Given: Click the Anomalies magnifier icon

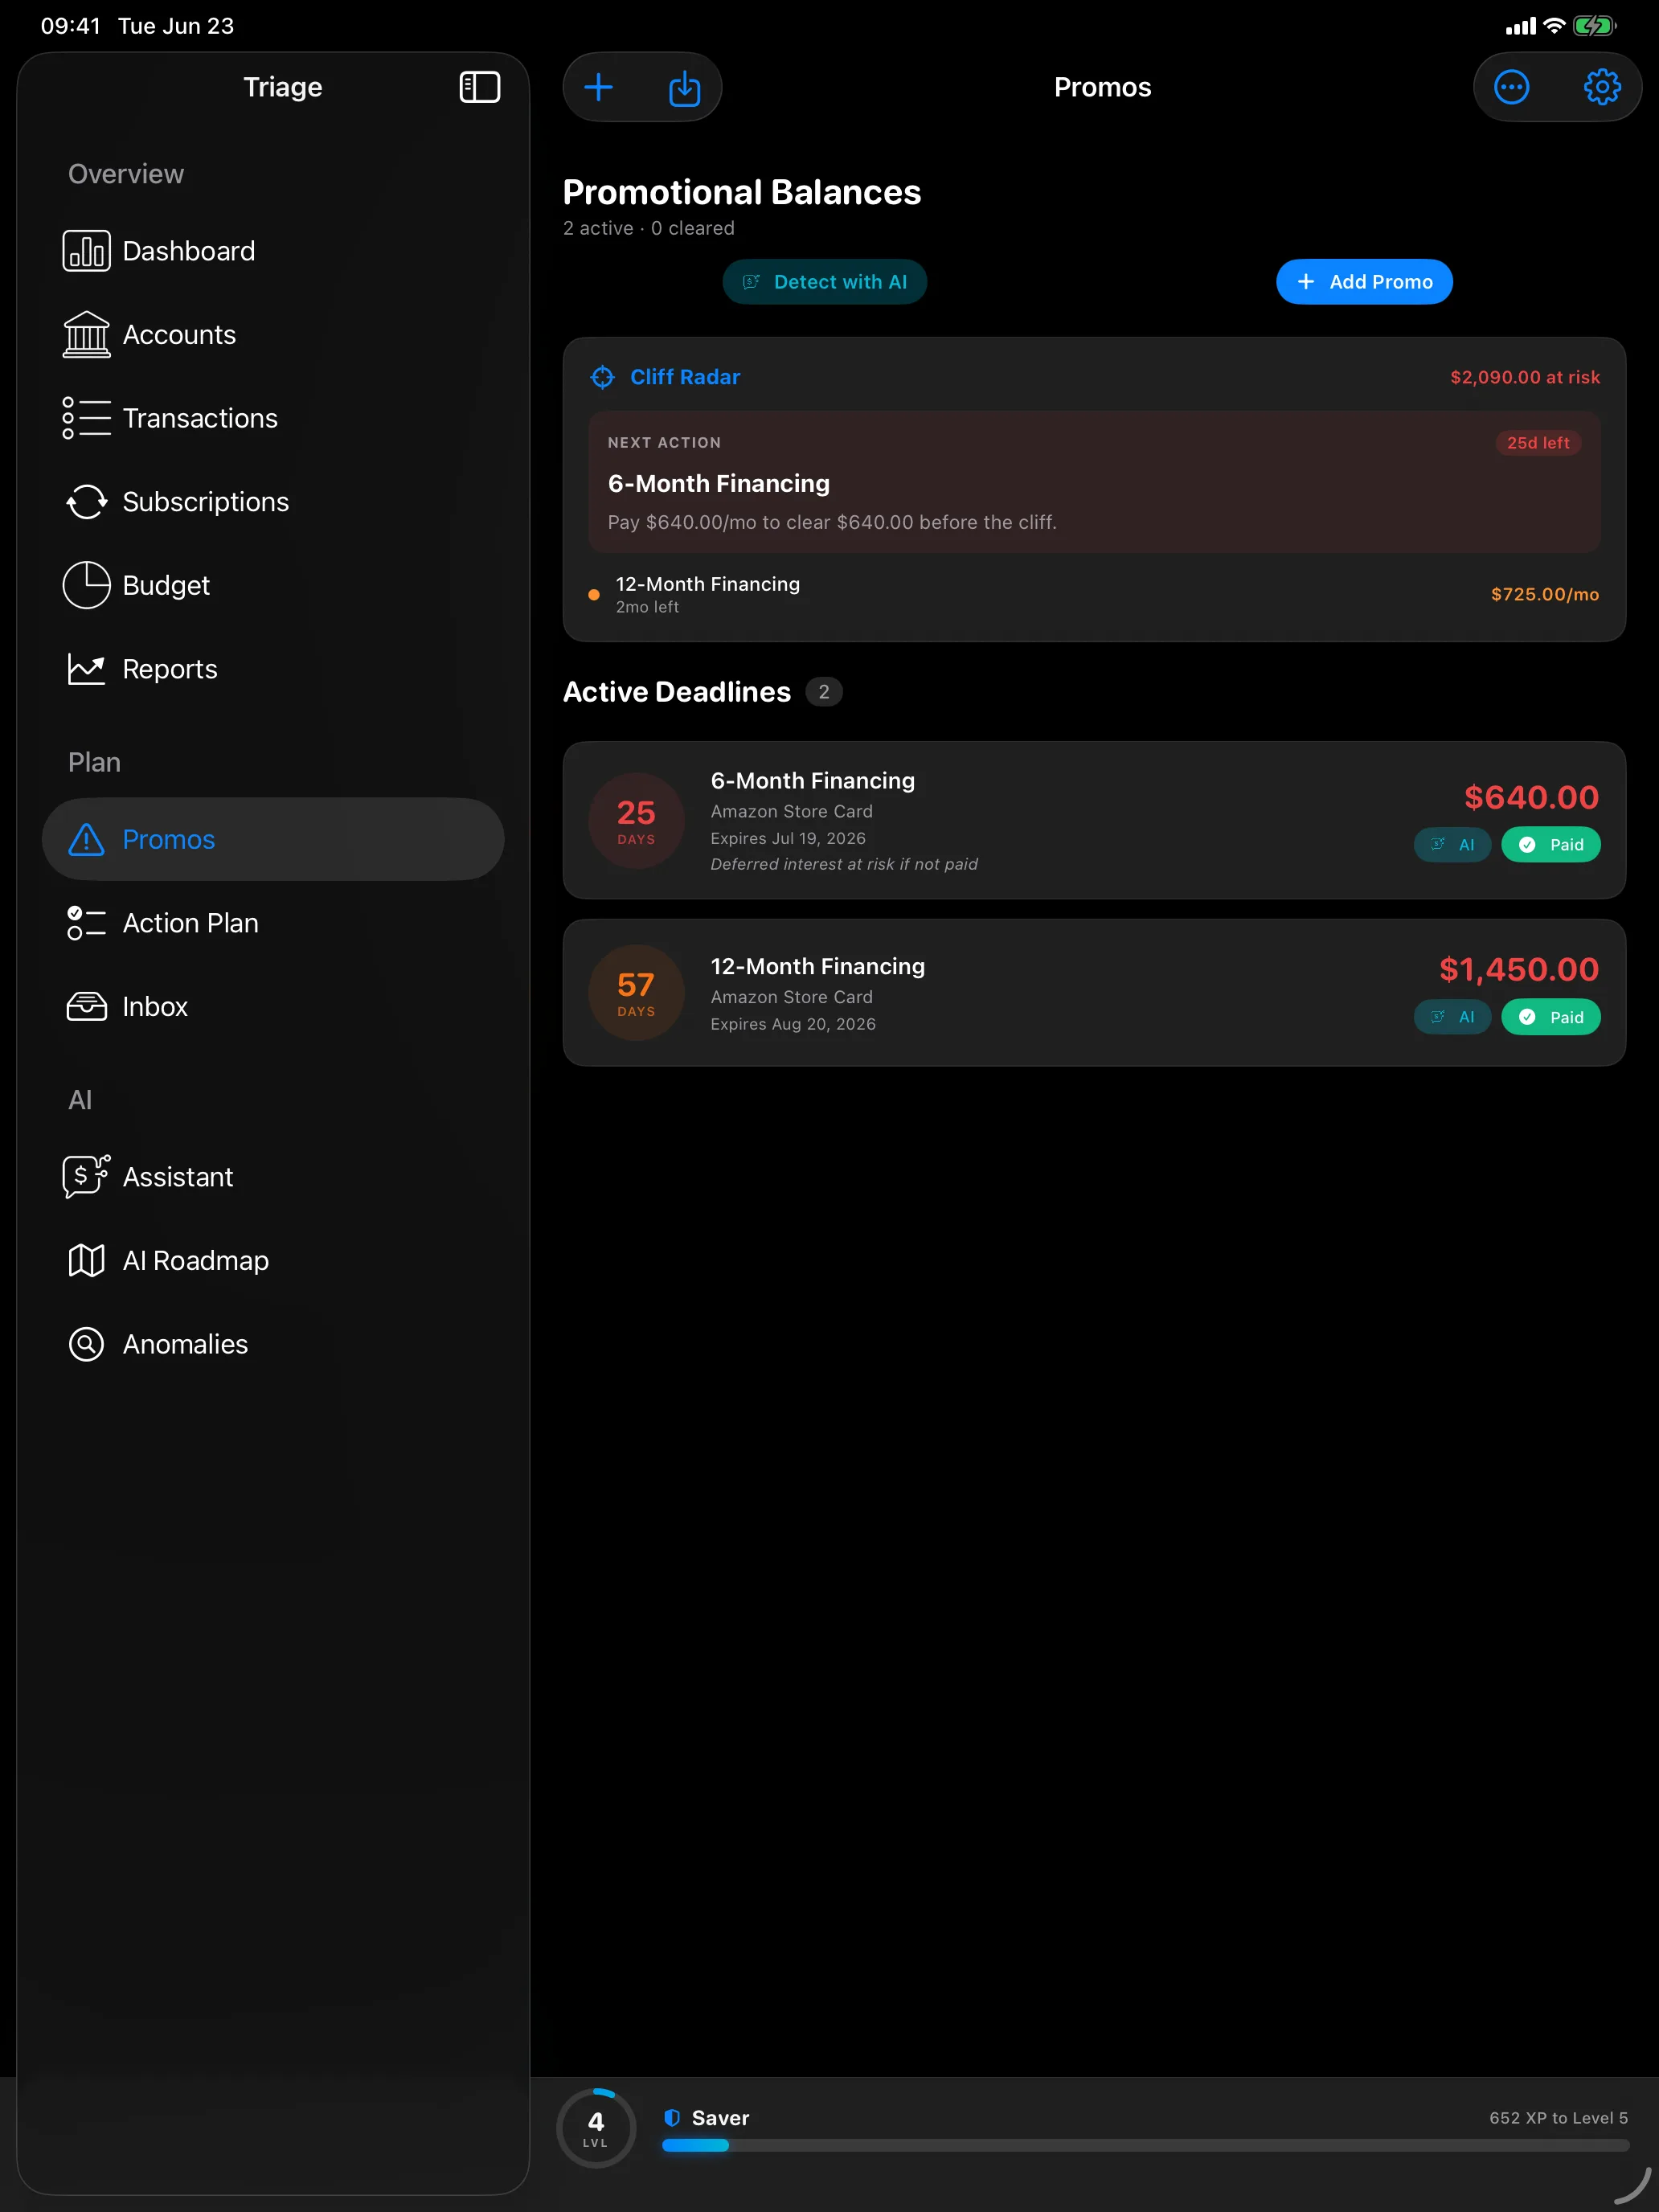Looking at the screenshot, I should click(x=87, y=1344).
